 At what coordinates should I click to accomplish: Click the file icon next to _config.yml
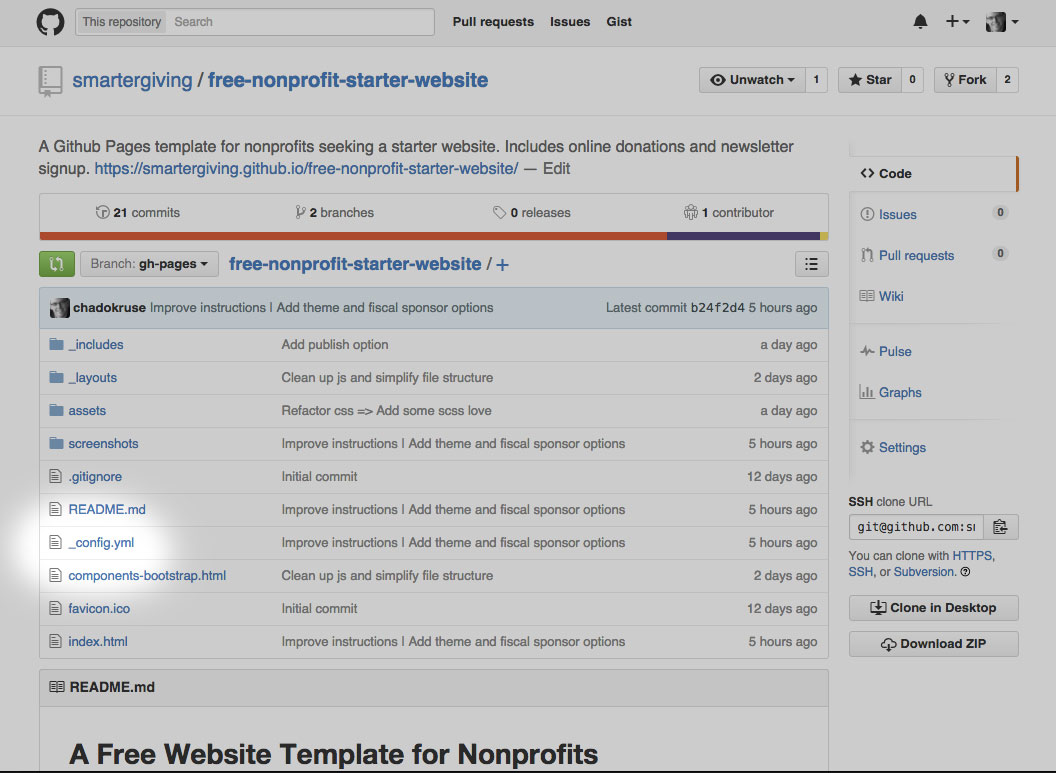pos(55,543)
